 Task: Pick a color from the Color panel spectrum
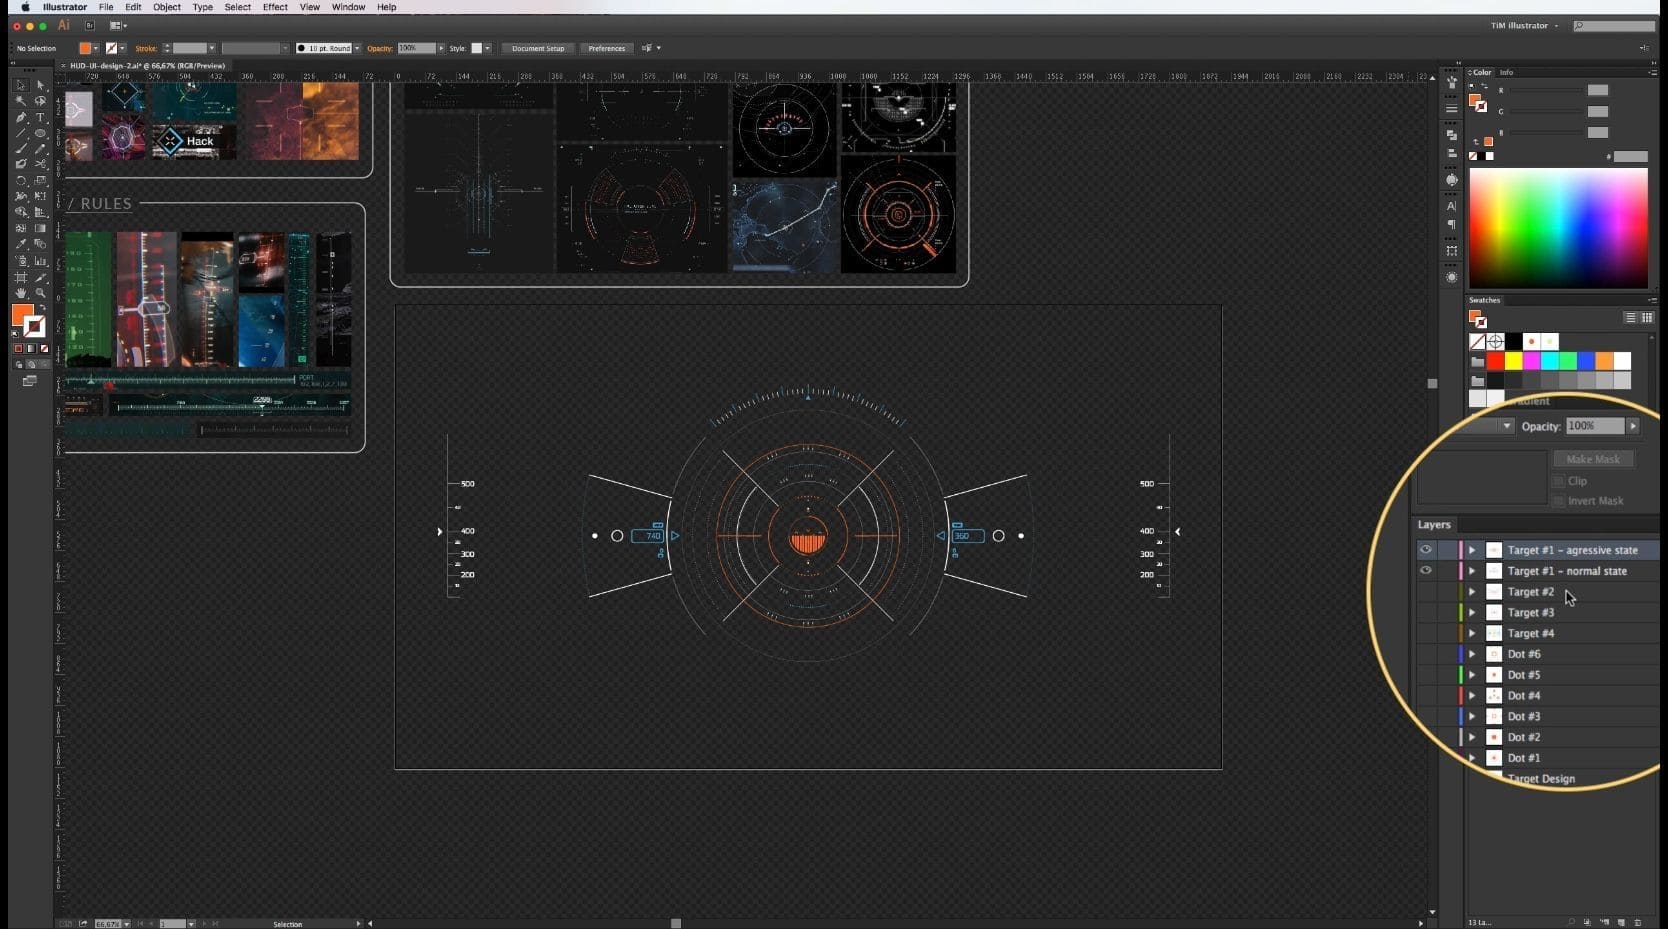pos(1558,229)
